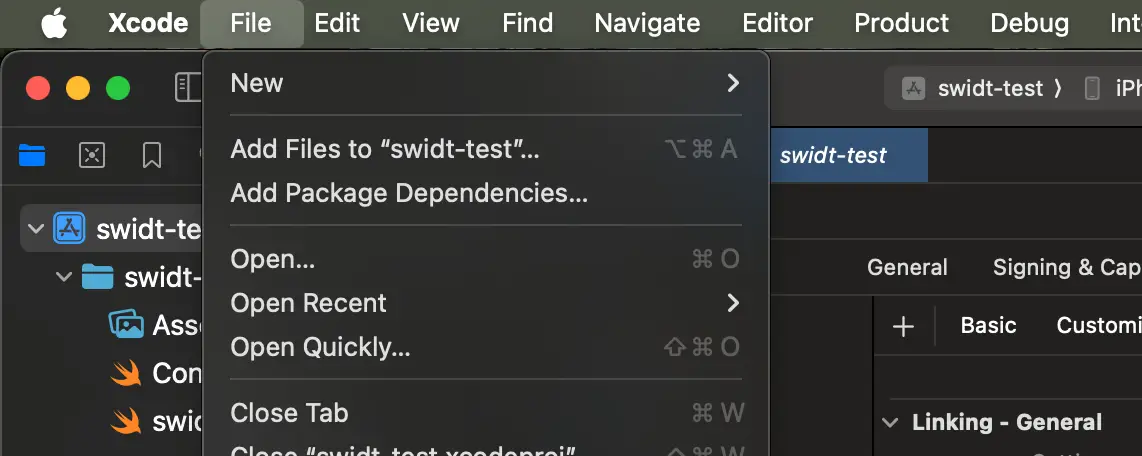Viewport: 1142px width, 456px height.
Task: Switch to the General tab
Action: (x=907, y=267)
